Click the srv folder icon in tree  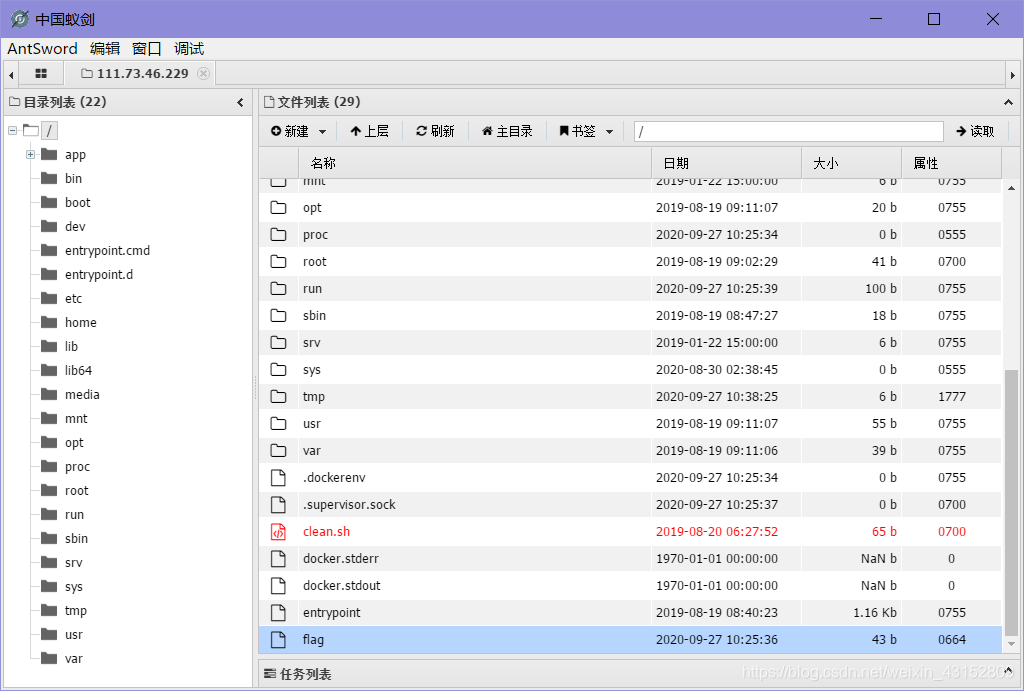49,562
